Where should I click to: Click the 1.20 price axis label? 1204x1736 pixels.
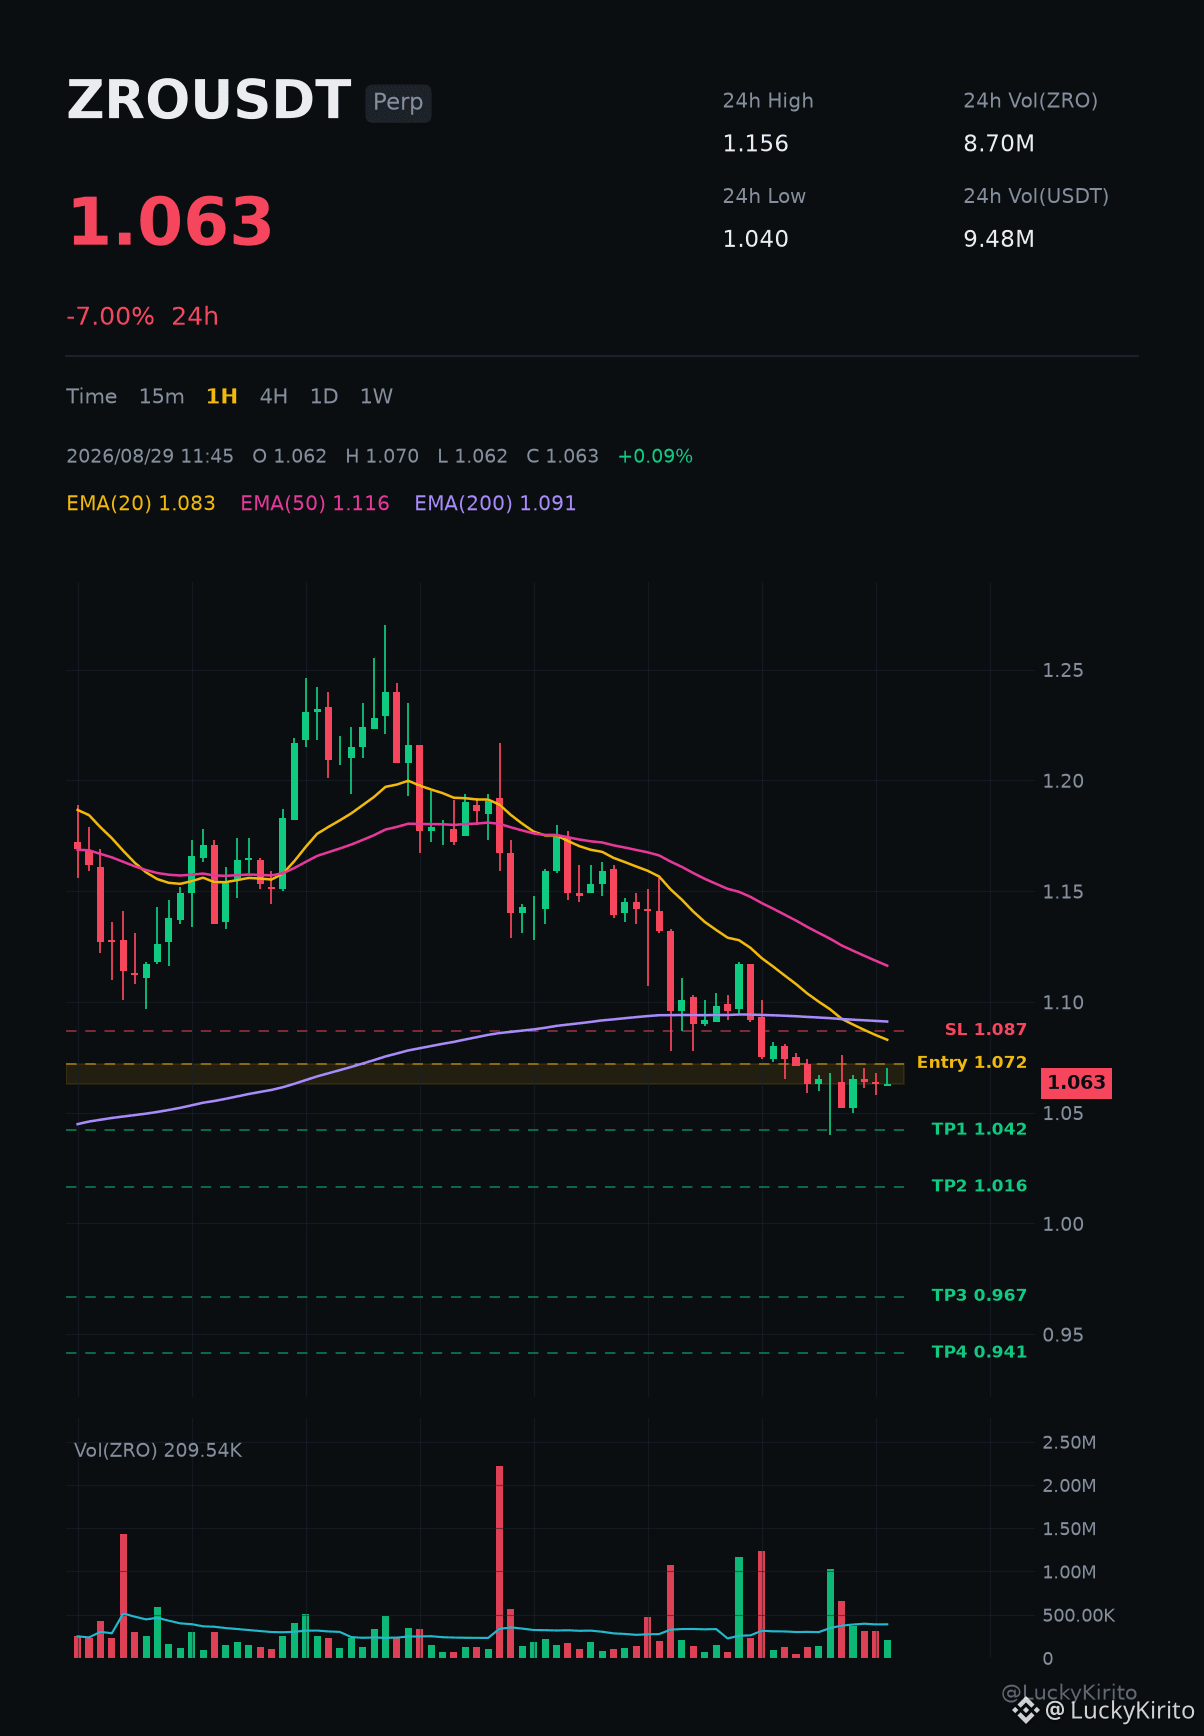click(1063, 782)
